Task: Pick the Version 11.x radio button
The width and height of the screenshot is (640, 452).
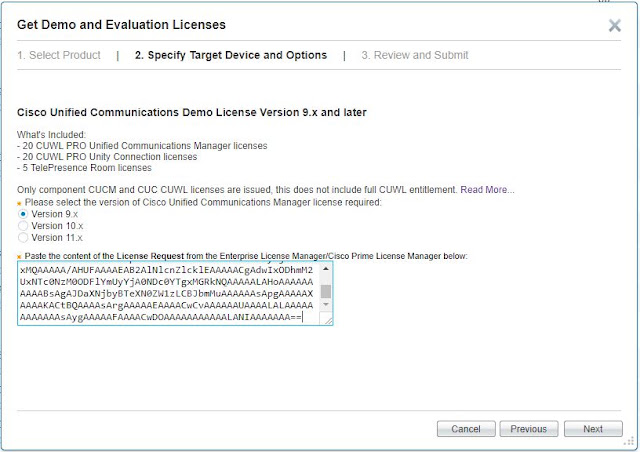Action: coord(23,238)
